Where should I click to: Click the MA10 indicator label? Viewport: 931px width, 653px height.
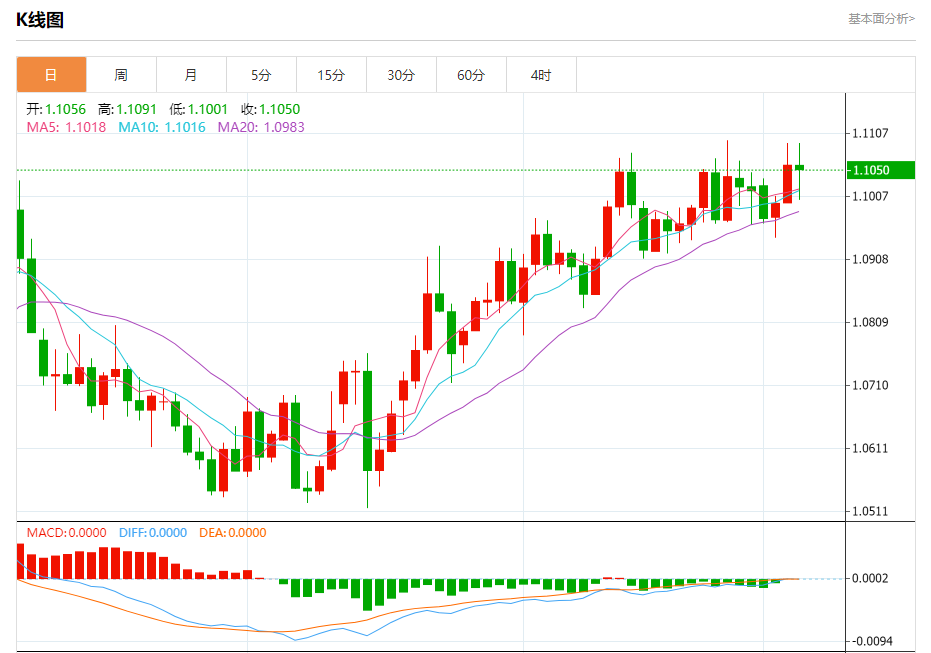pos(162,127)
